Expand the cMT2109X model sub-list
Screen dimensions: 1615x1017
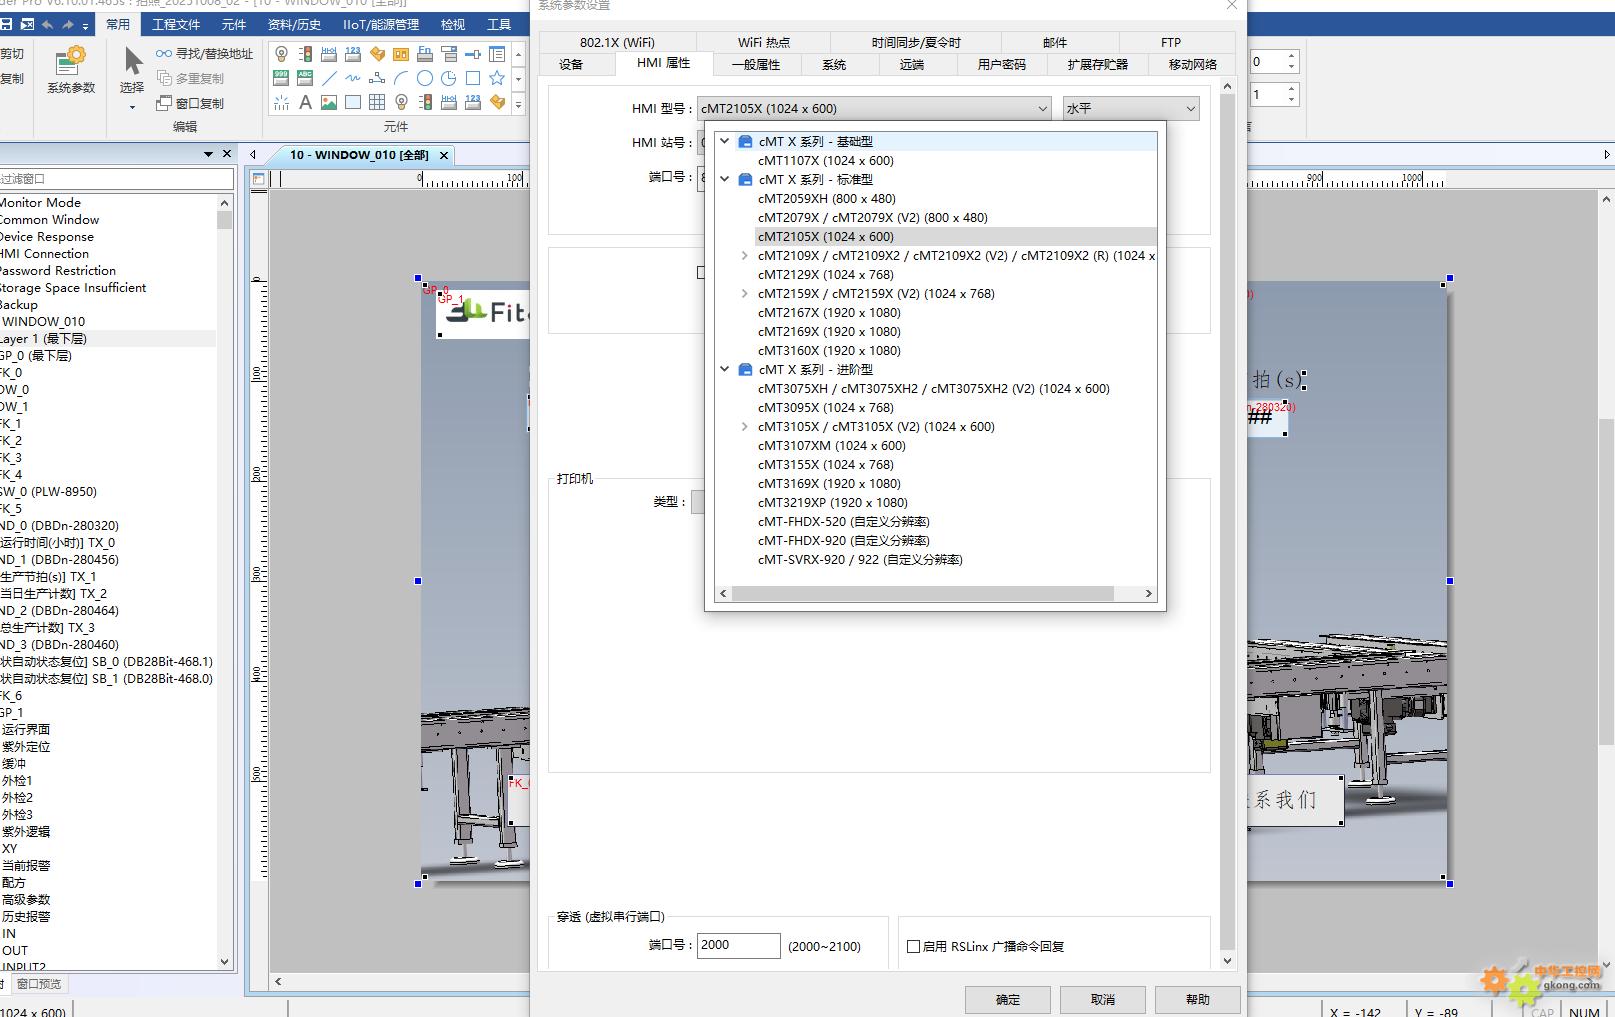pos(744,256)
